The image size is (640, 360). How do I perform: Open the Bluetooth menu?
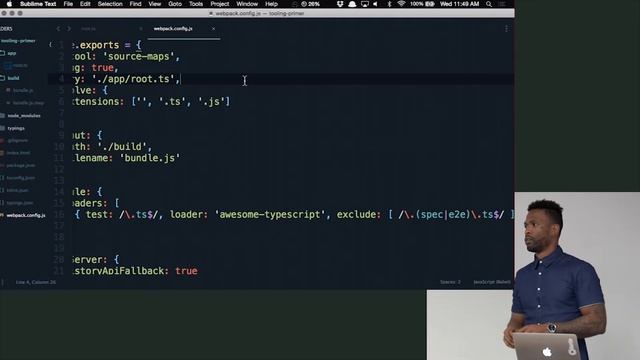click(389, 4)
